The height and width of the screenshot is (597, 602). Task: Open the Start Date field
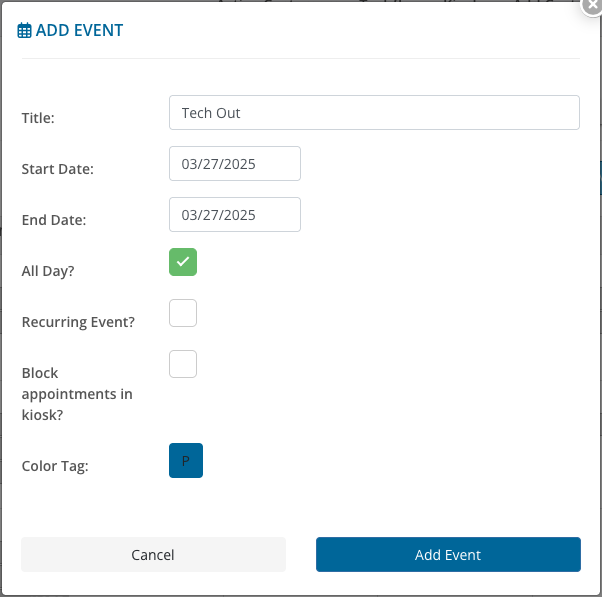[235, 164]
